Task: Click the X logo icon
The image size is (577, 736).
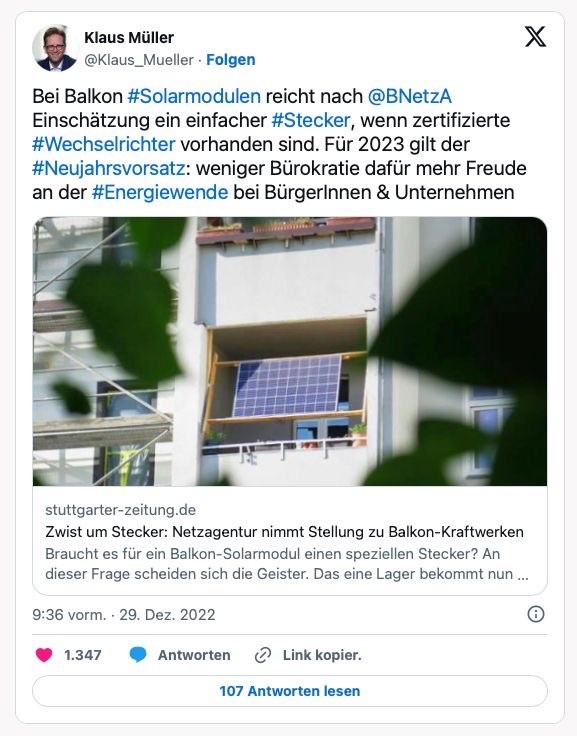Action: tap(535, 37)
